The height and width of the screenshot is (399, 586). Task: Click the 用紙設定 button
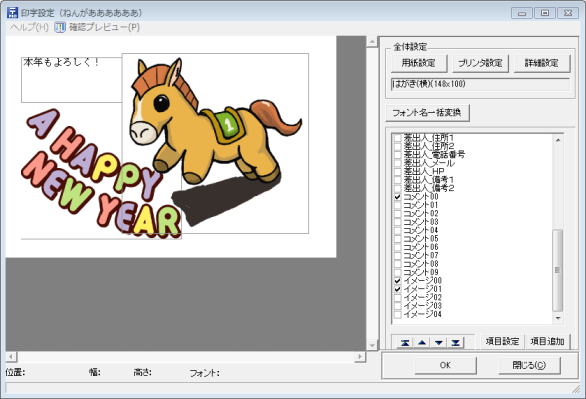[x=419, y=63]
